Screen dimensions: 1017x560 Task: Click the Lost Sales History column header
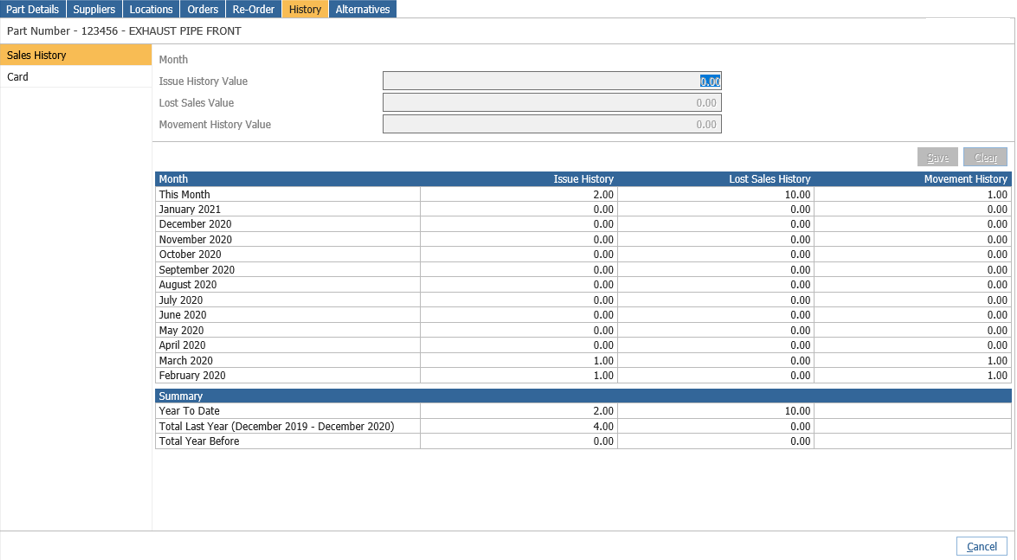pyautogui.click(x=769, y=179)
